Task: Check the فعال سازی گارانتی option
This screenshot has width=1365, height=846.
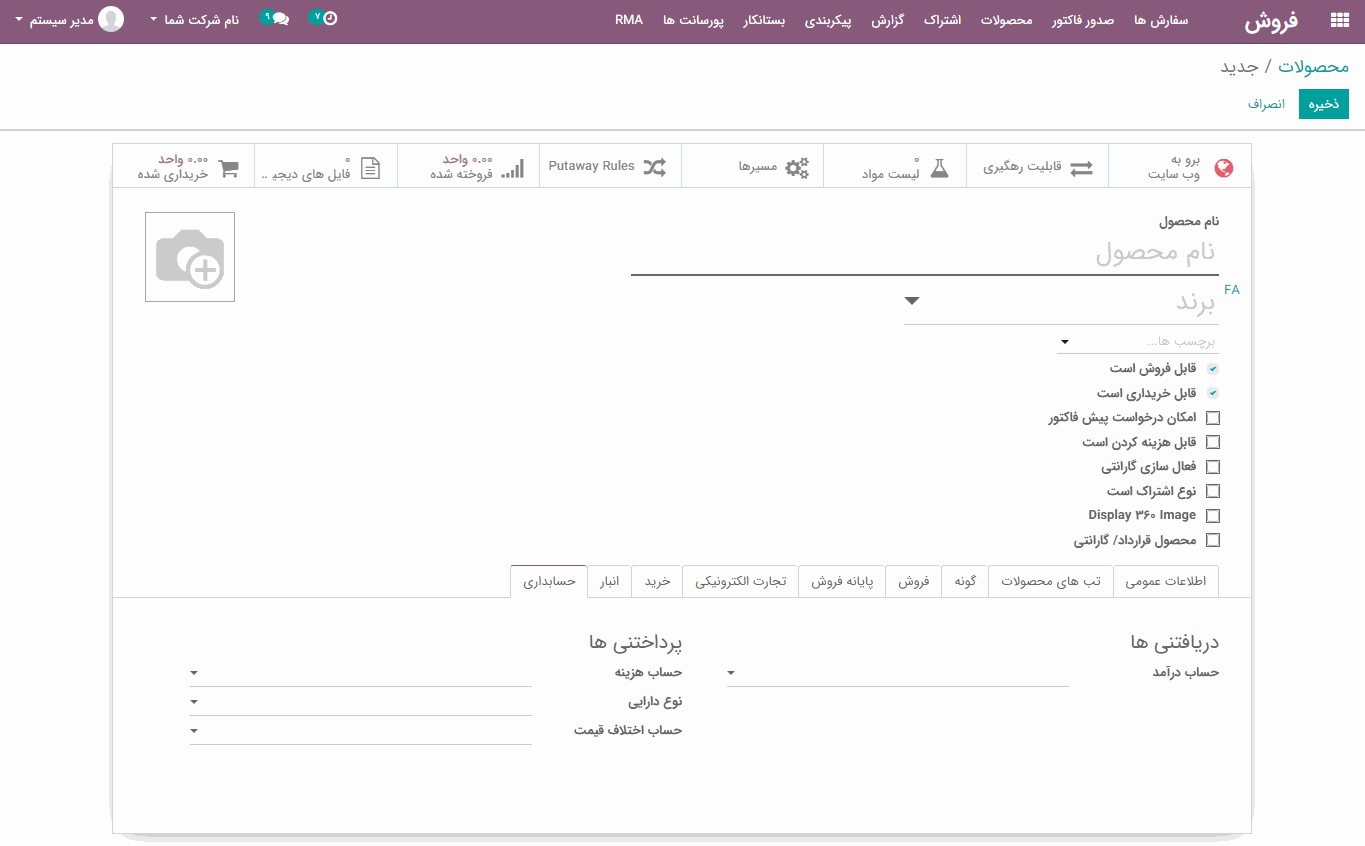Action: pyautogui.click(x=1213, y=466)
